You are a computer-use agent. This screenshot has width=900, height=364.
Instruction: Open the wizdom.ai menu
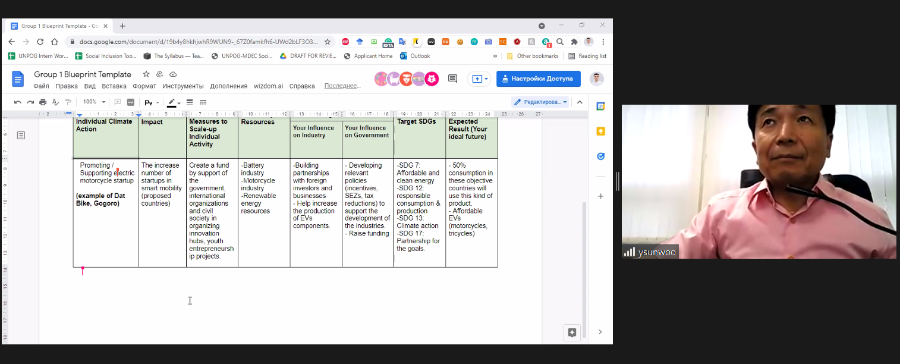(x=268, y=86)
